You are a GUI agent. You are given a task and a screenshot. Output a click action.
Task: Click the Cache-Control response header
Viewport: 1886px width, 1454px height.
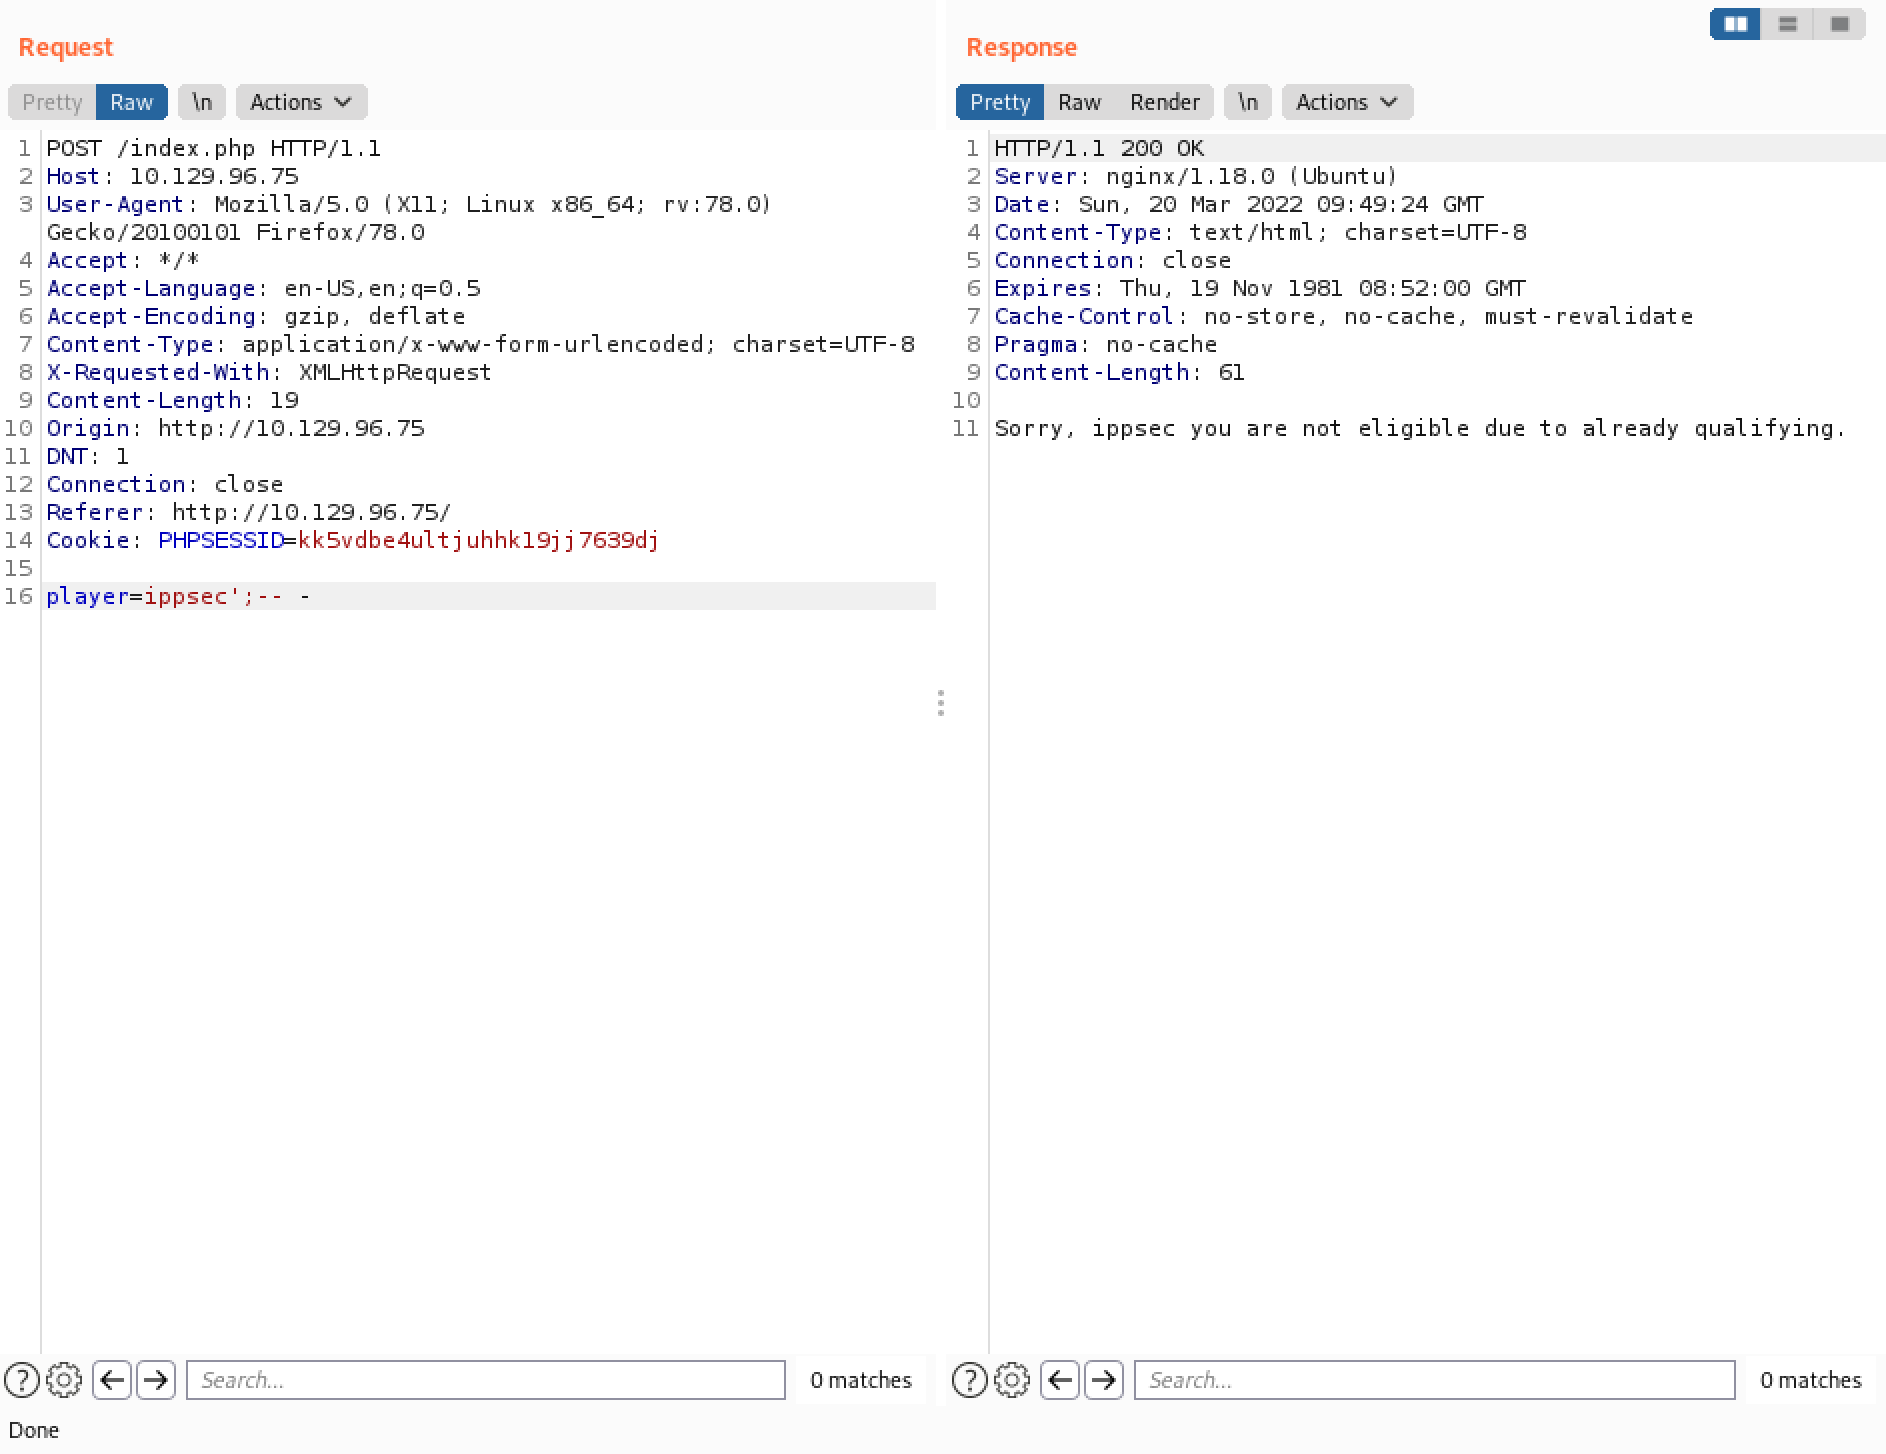[x=1343, y=316]
